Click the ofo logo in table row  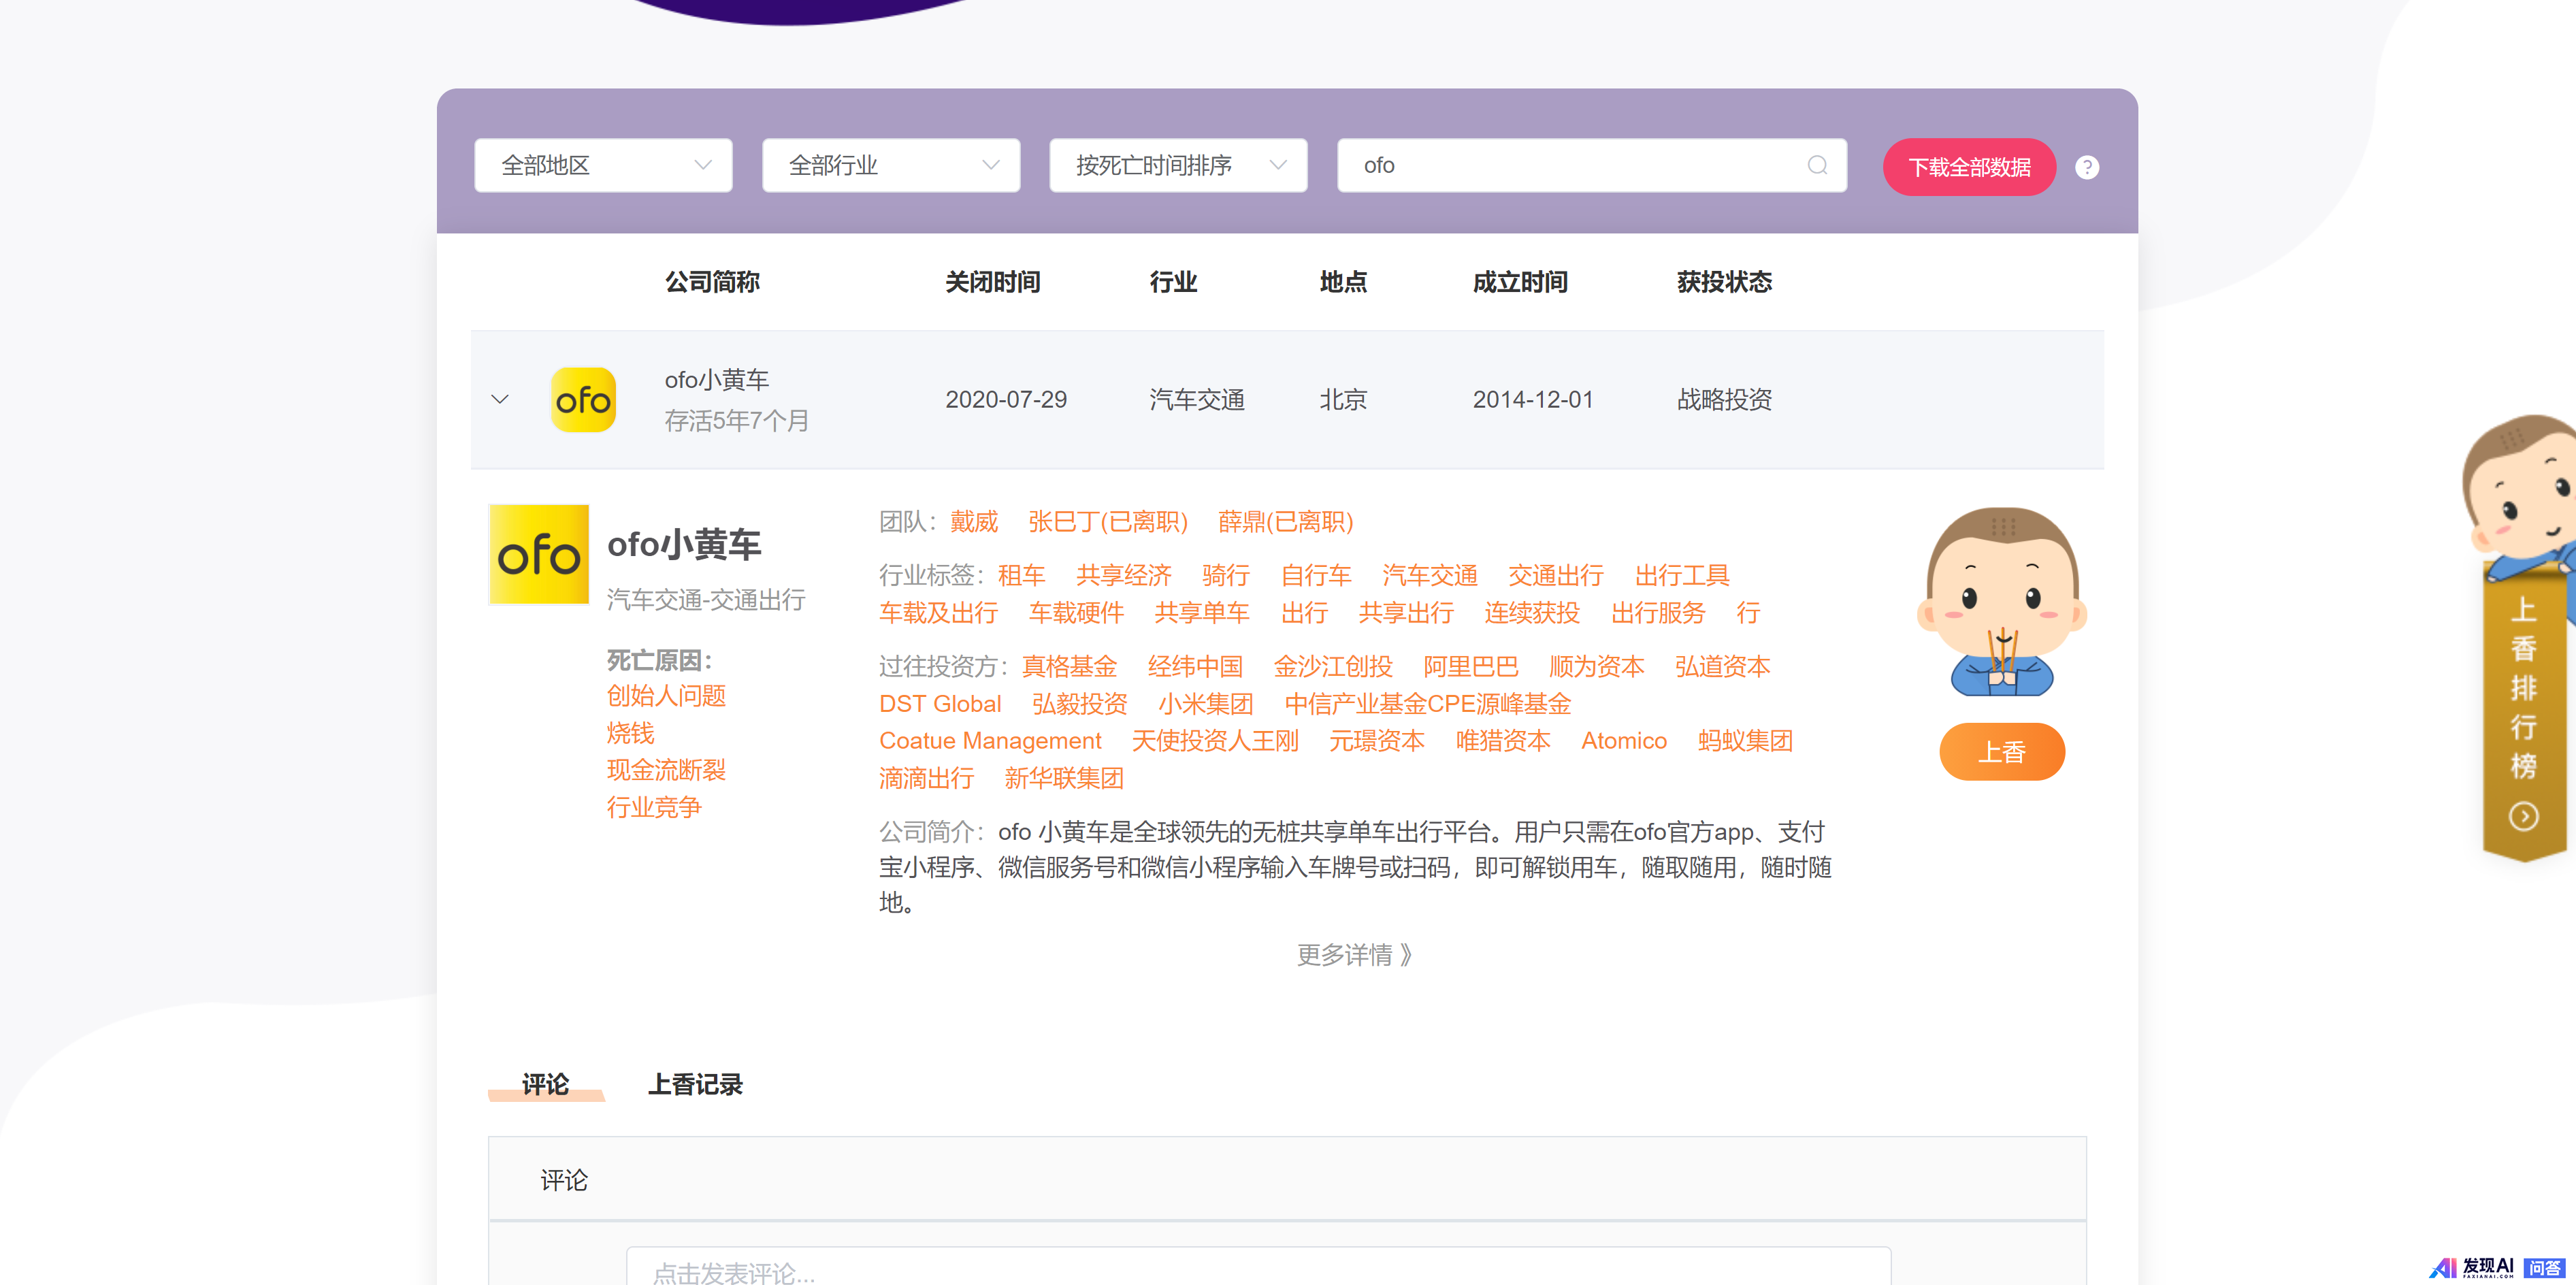coord(583,400)
